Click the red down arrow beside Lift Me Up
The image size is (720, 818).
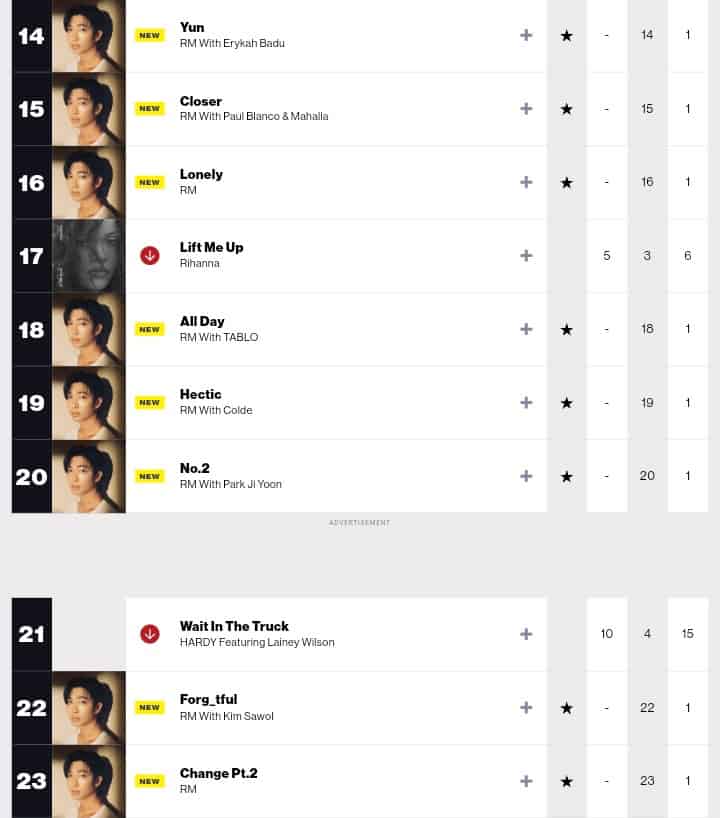click(150, 255)
